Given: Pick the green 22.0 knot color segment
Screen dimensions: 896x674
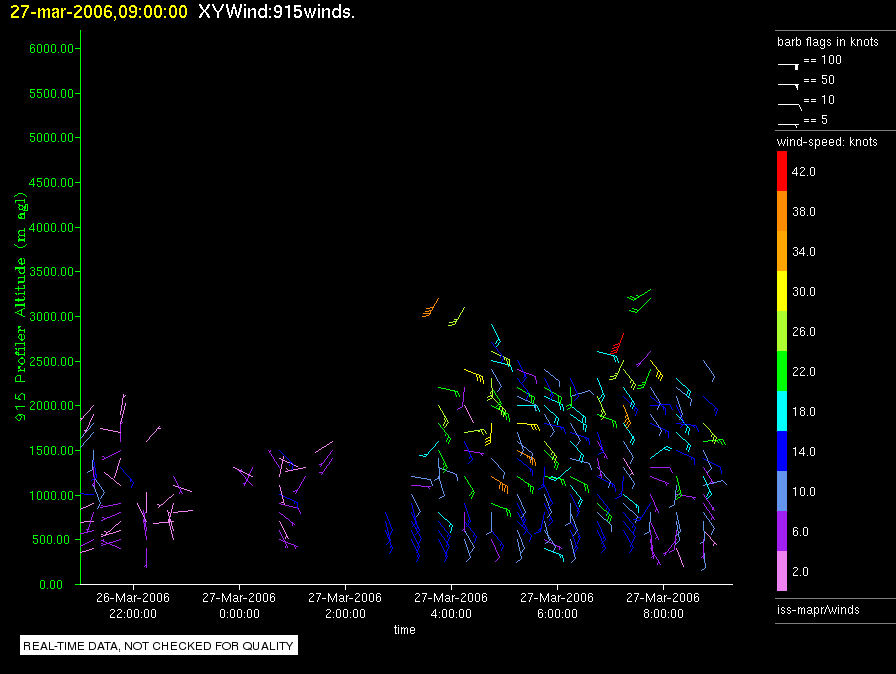Looking at the screenshot, I should click(x=782, y=371).
